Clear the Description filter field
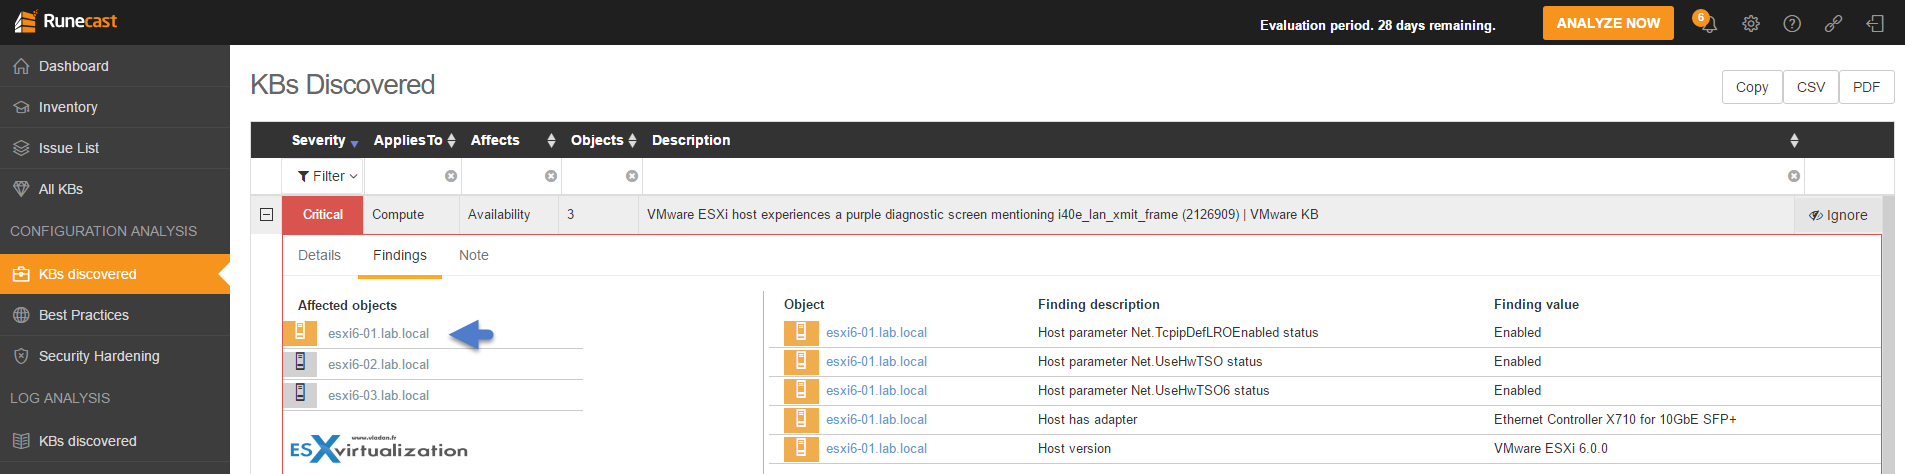1905x474 pixels. 1794,176
